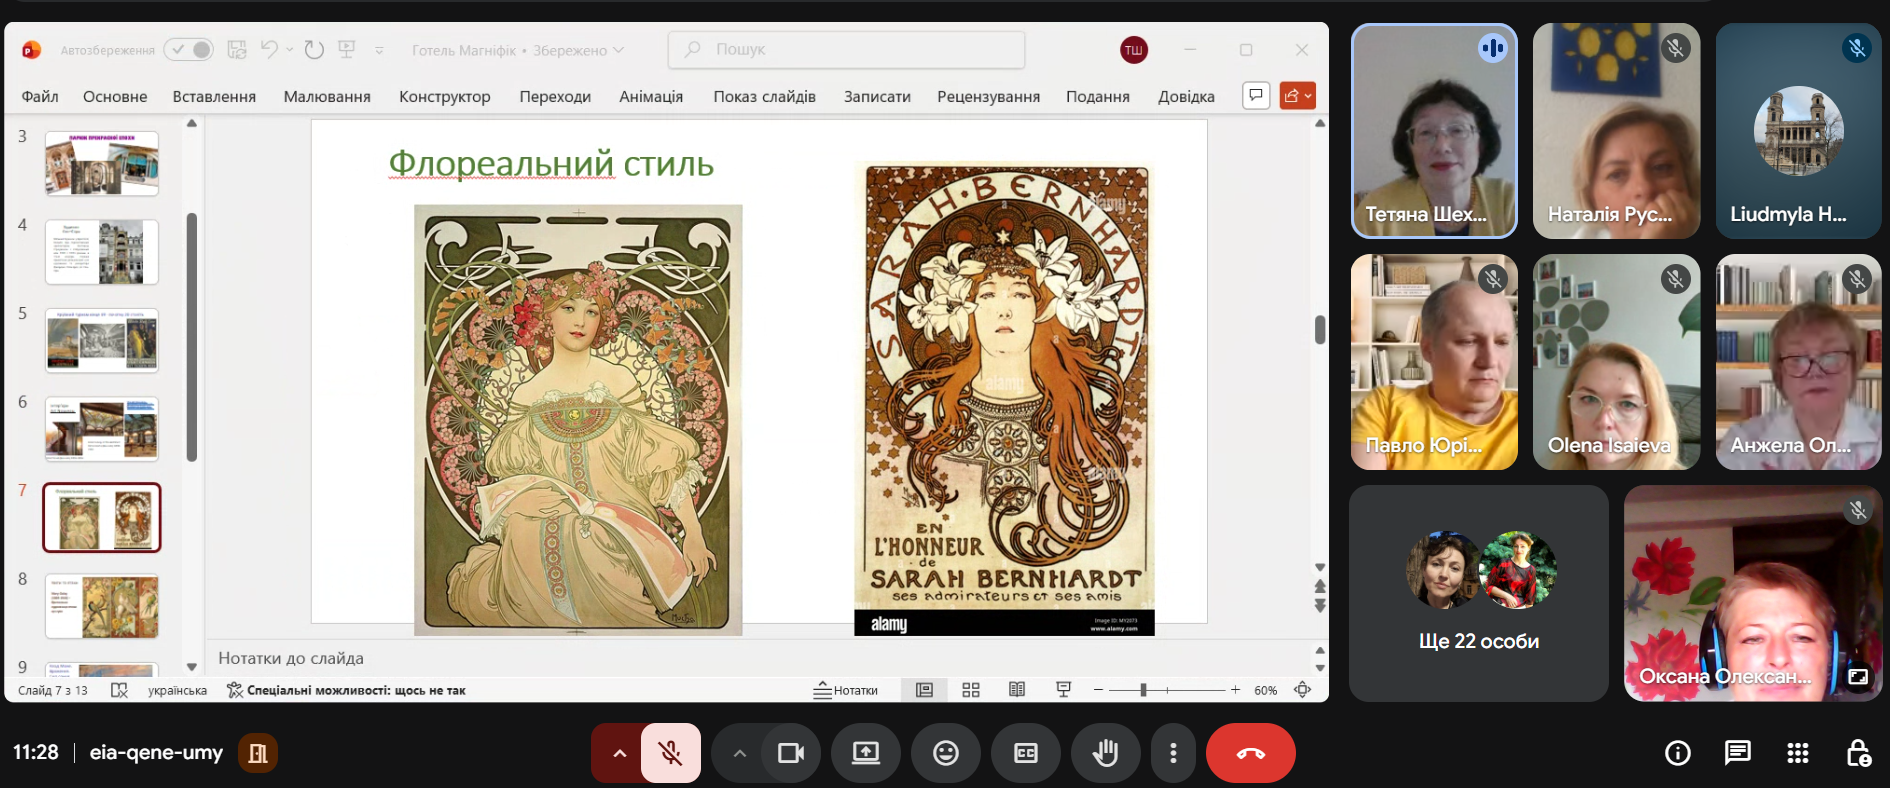Select slide 3 thumbnail
Image resolution: width=1890 pixels, height=788 pixels.
tap(102, 164)
